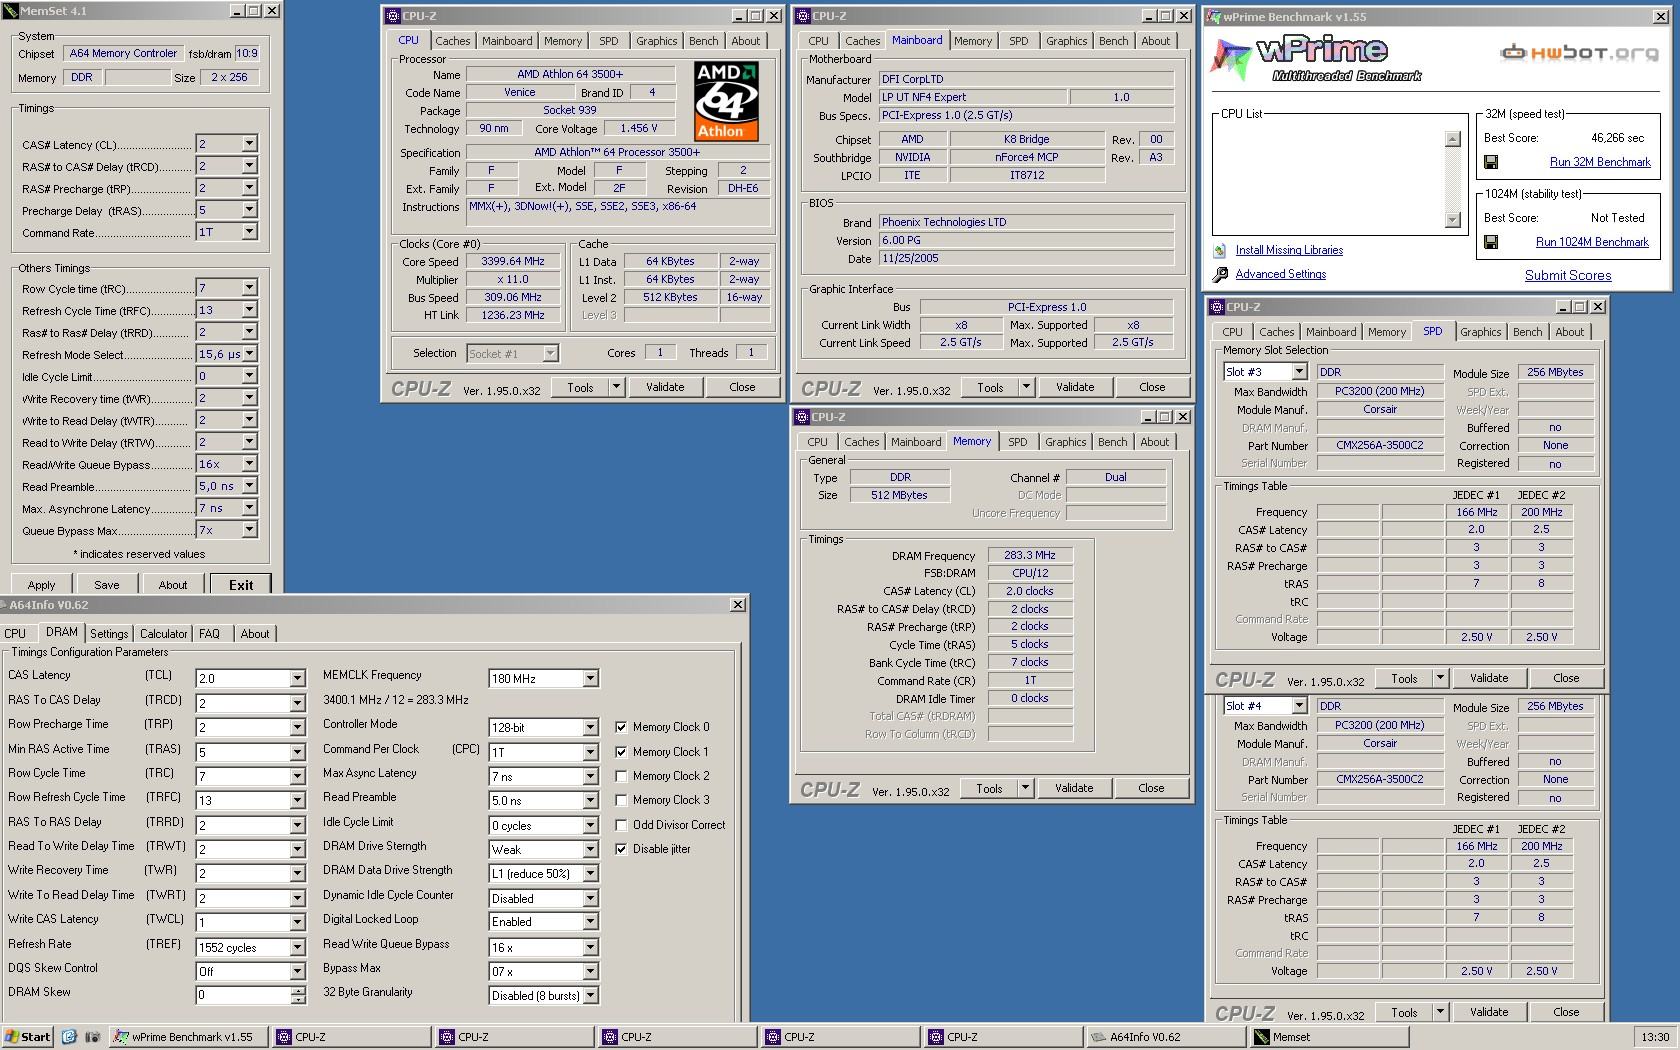Click Install Missing Libraries link
The image size is (1680, 1050).
coord(1289,250)
